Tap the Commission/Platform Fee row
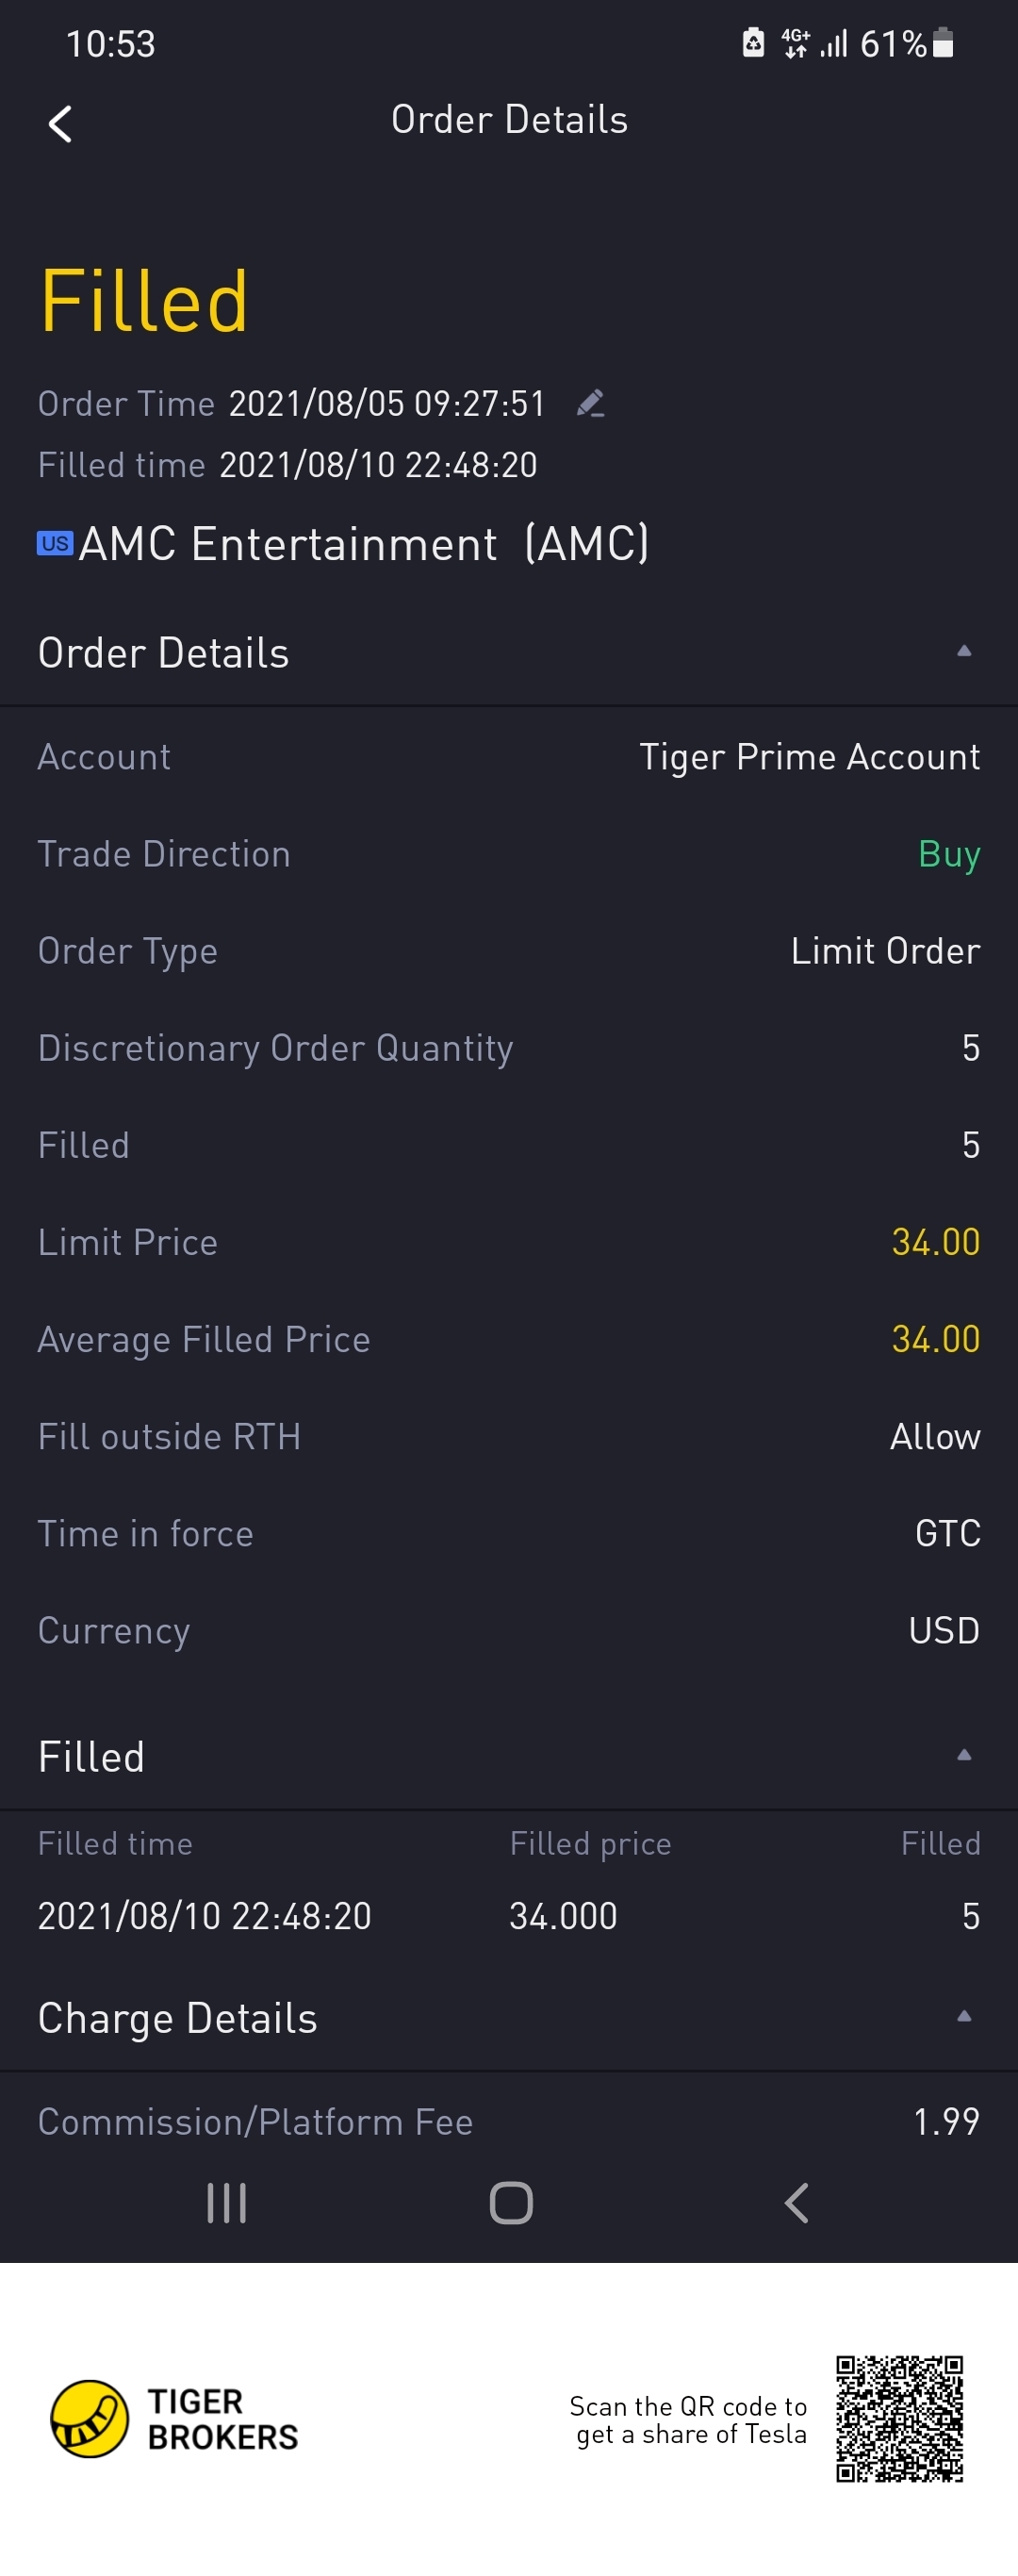This screenshot has height=2576, width=1018. click(x=509, y=2122)
